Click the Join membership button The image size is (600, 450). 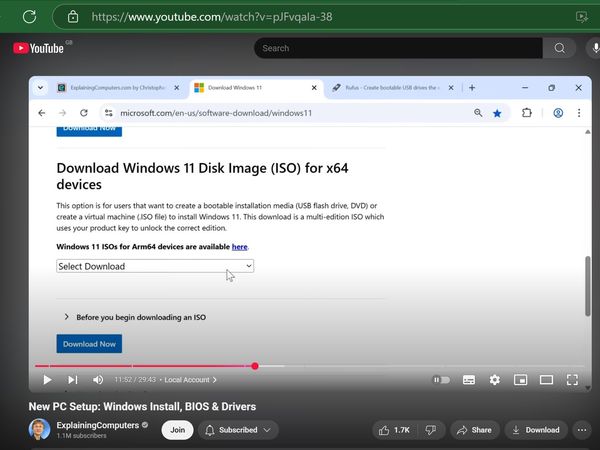pos(177,430)
